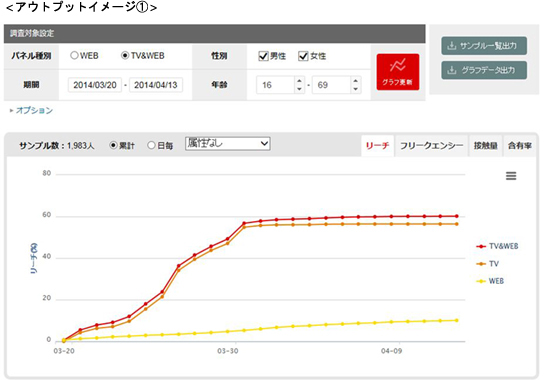Click the end date field 2014/04/13
This screenshot has height=380, width=550.
click(x=156, y=85)
